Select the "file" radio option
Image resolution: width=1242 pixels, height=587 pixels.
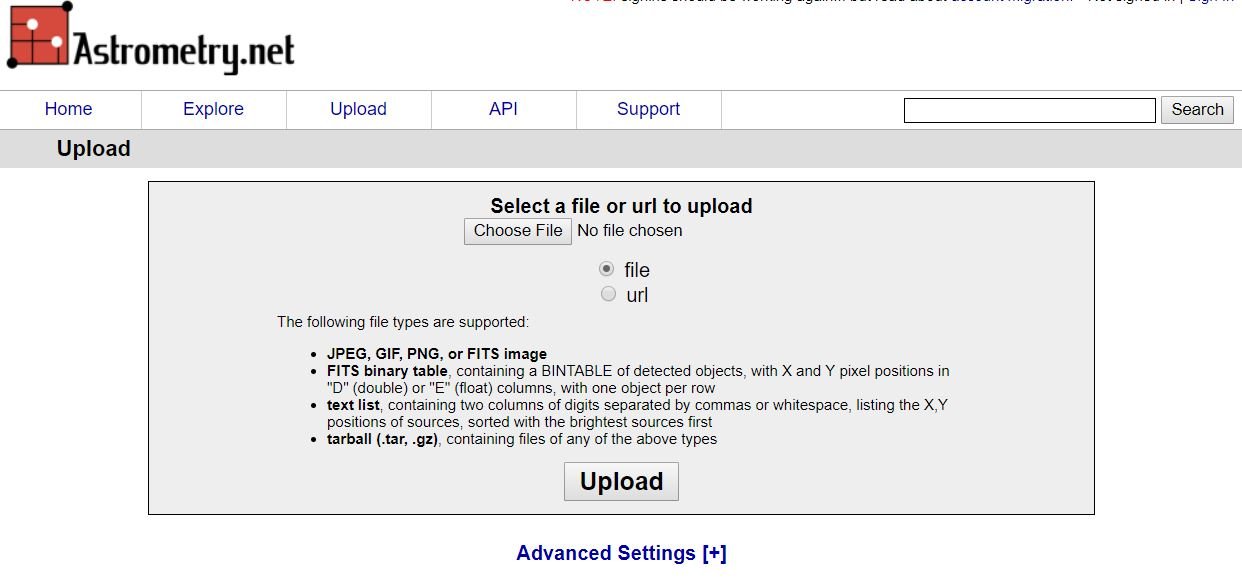(x=606, y=269)
